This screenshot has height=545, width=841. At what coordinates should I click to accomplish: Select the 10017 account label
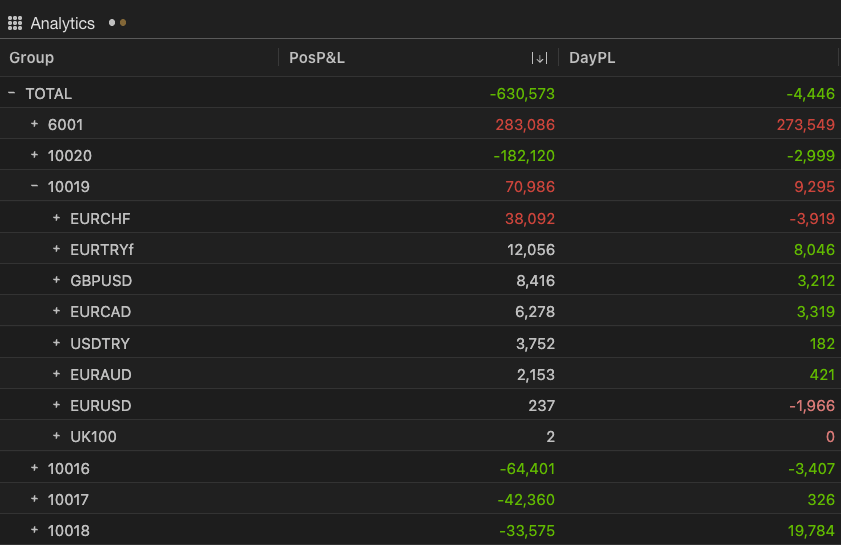(x=68, y=500)
